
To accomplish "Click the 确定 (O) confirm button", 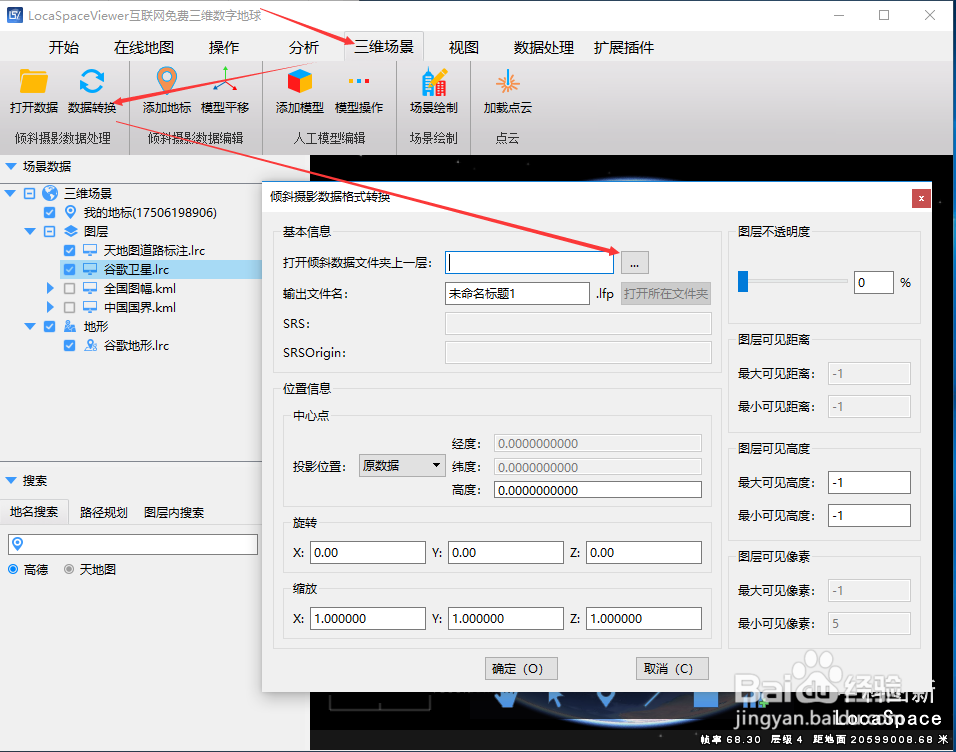I will (x=520, y=668).
